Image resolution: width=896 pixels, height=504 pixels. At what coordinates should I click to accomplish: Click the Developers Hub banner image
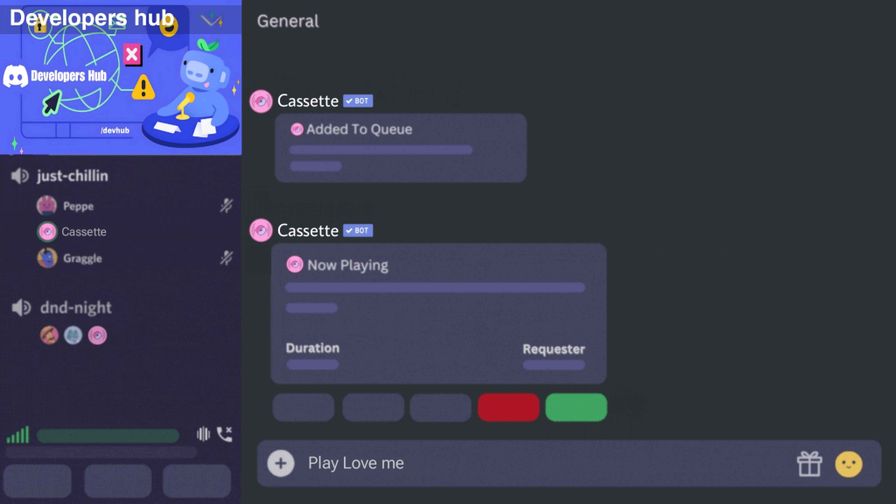pyautogui.click(x=121, y=77)
